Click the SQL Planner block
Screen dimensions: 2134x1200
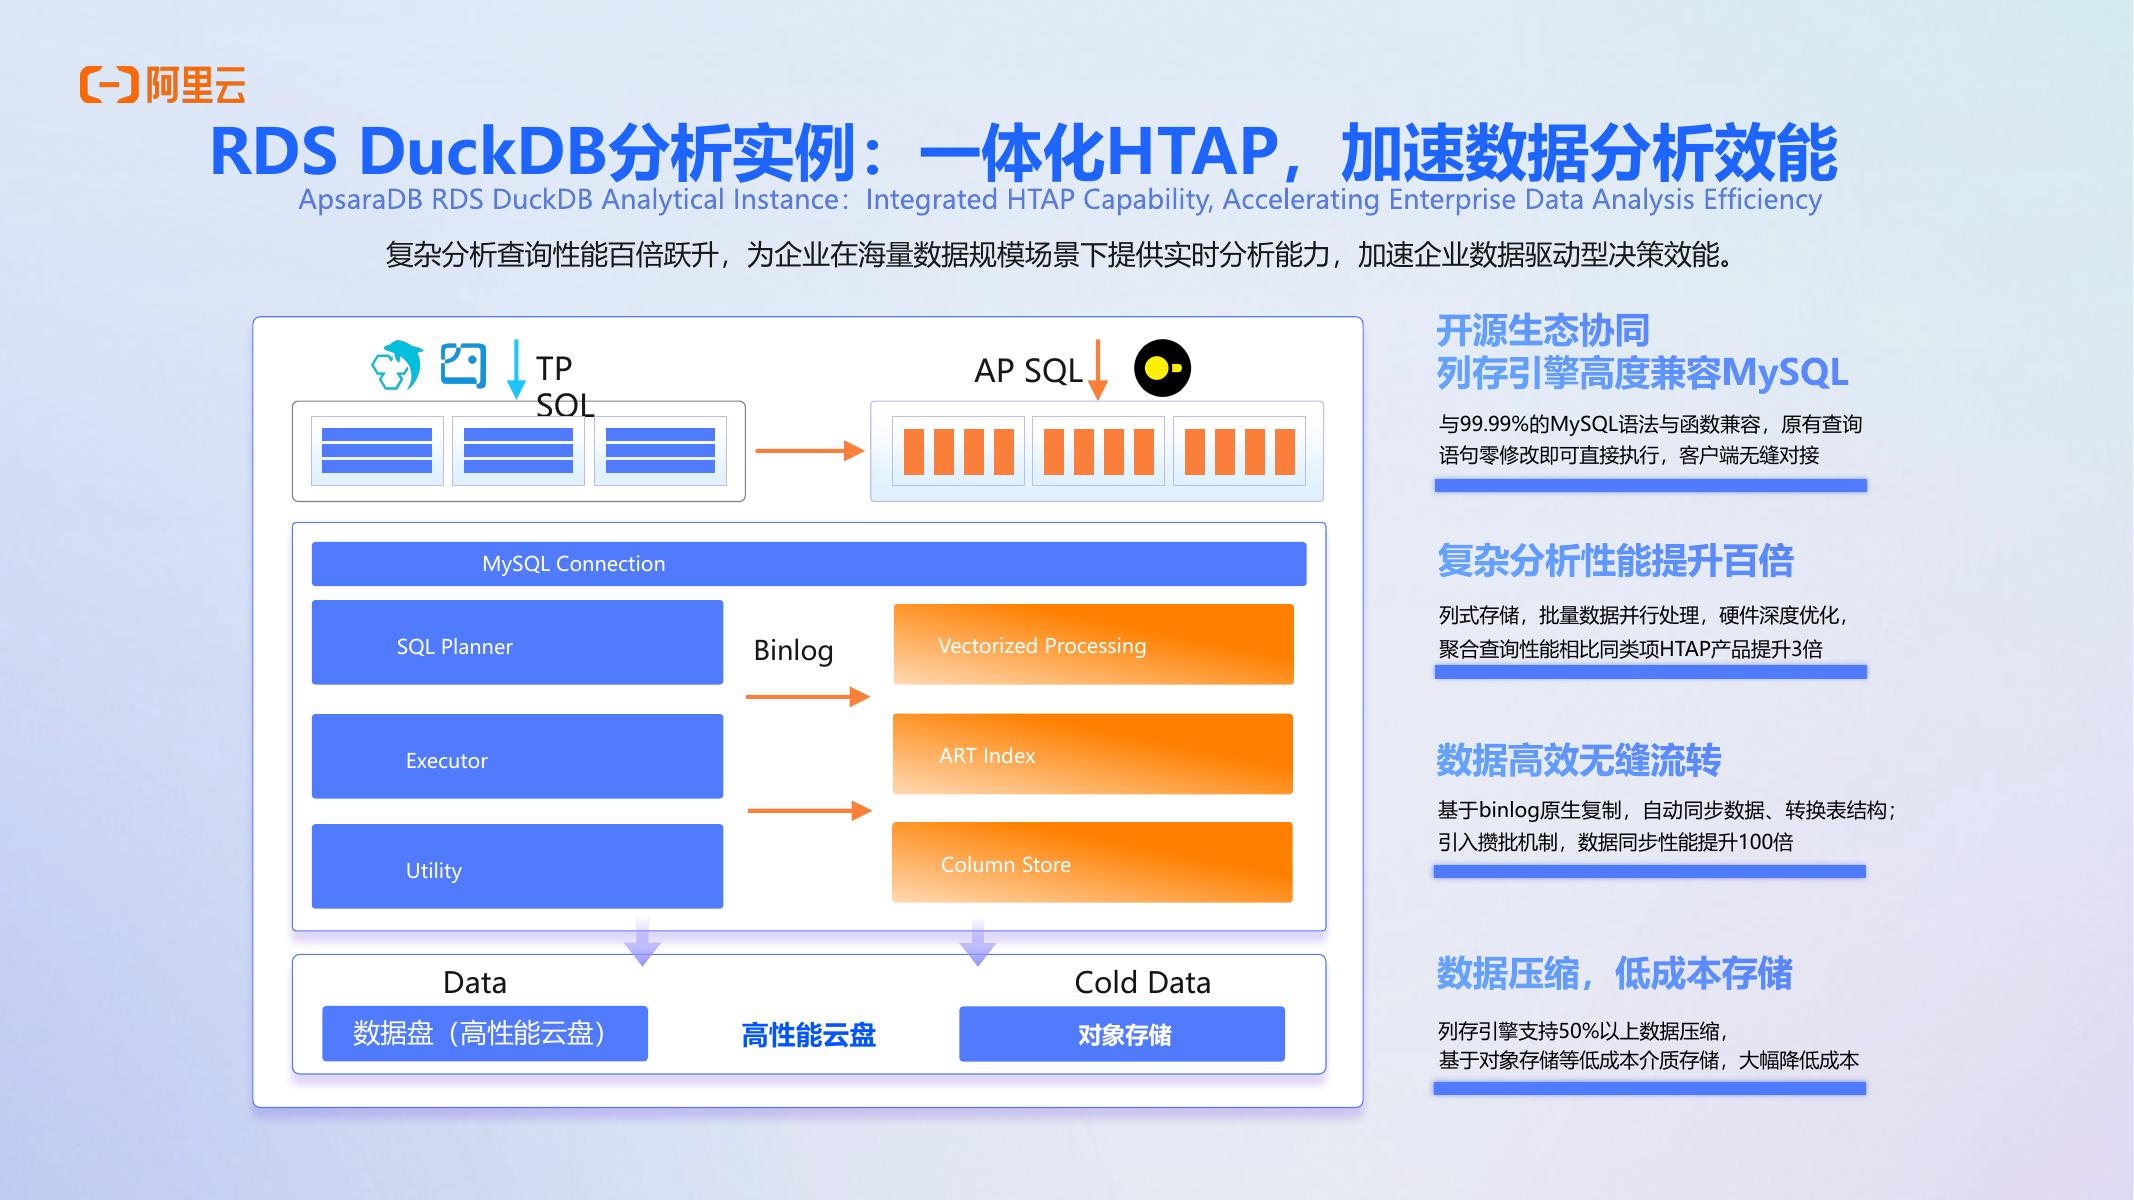[x=517, y=643]
